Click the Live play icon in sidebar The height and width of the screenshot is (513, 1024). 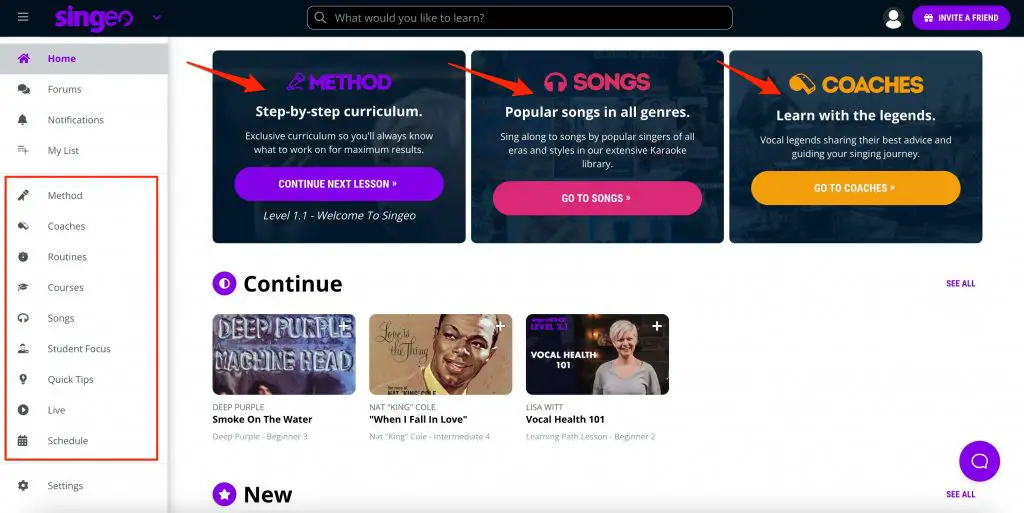[x=23, y=410]
